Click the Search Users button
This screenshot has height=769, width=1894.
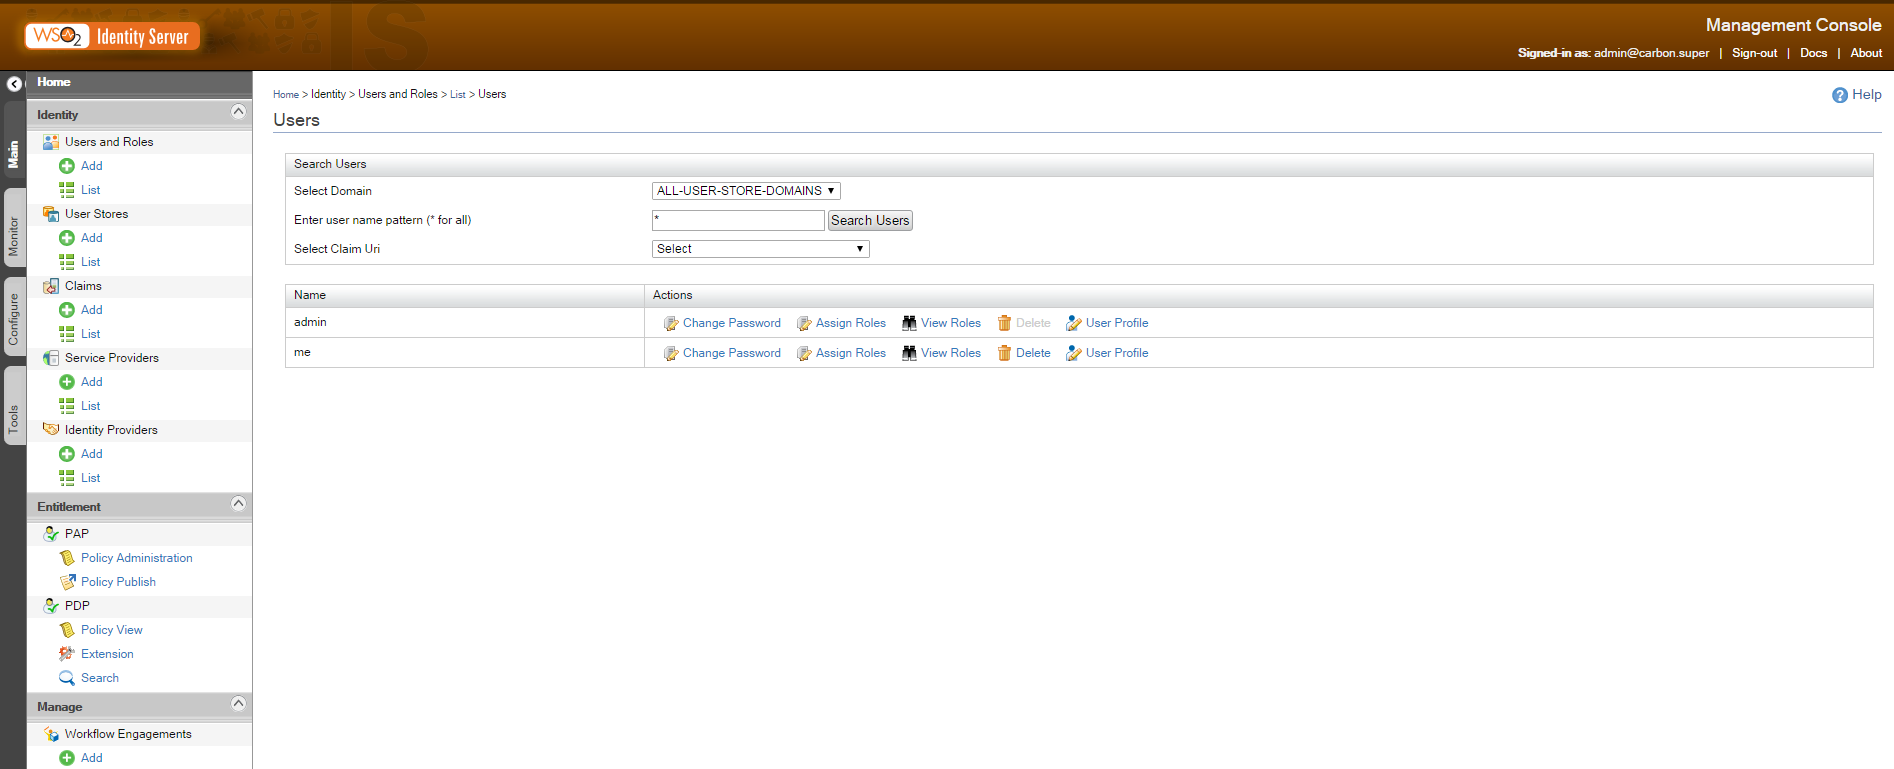point(870,220)
